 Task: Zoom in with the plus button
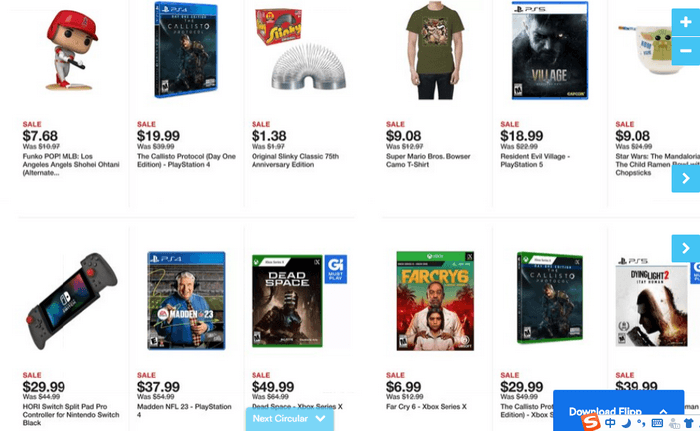pyautogui.click(x=685, y=21)
